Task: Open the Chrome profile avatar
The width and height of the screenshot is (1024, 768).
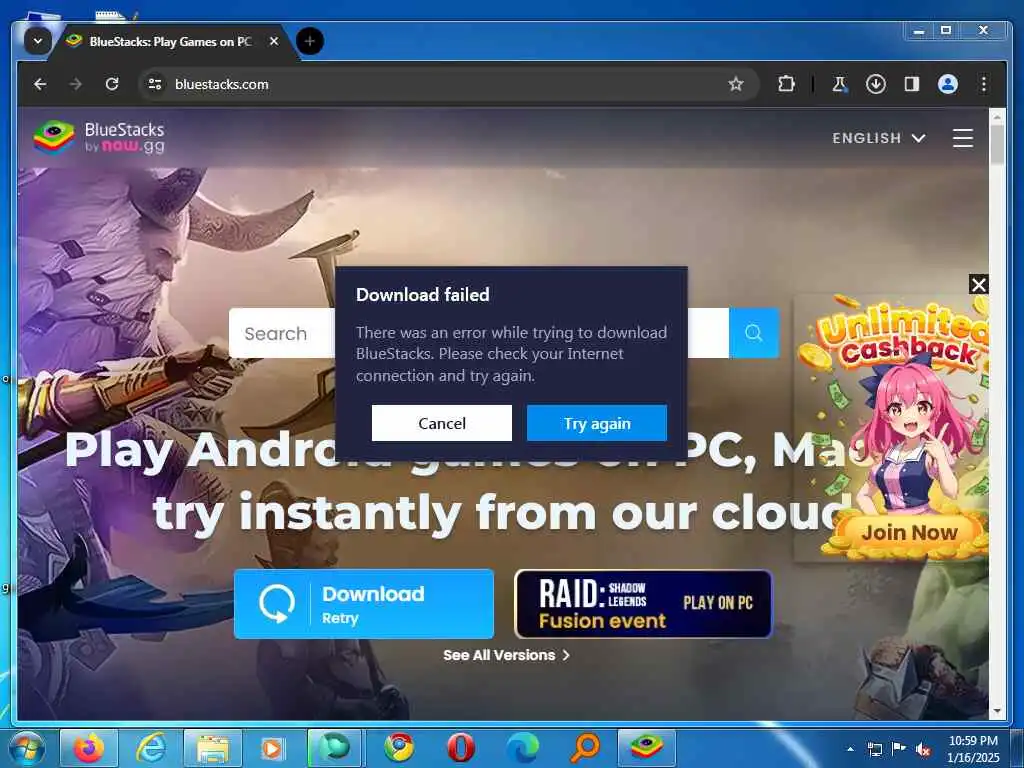Action: (948, 84)
